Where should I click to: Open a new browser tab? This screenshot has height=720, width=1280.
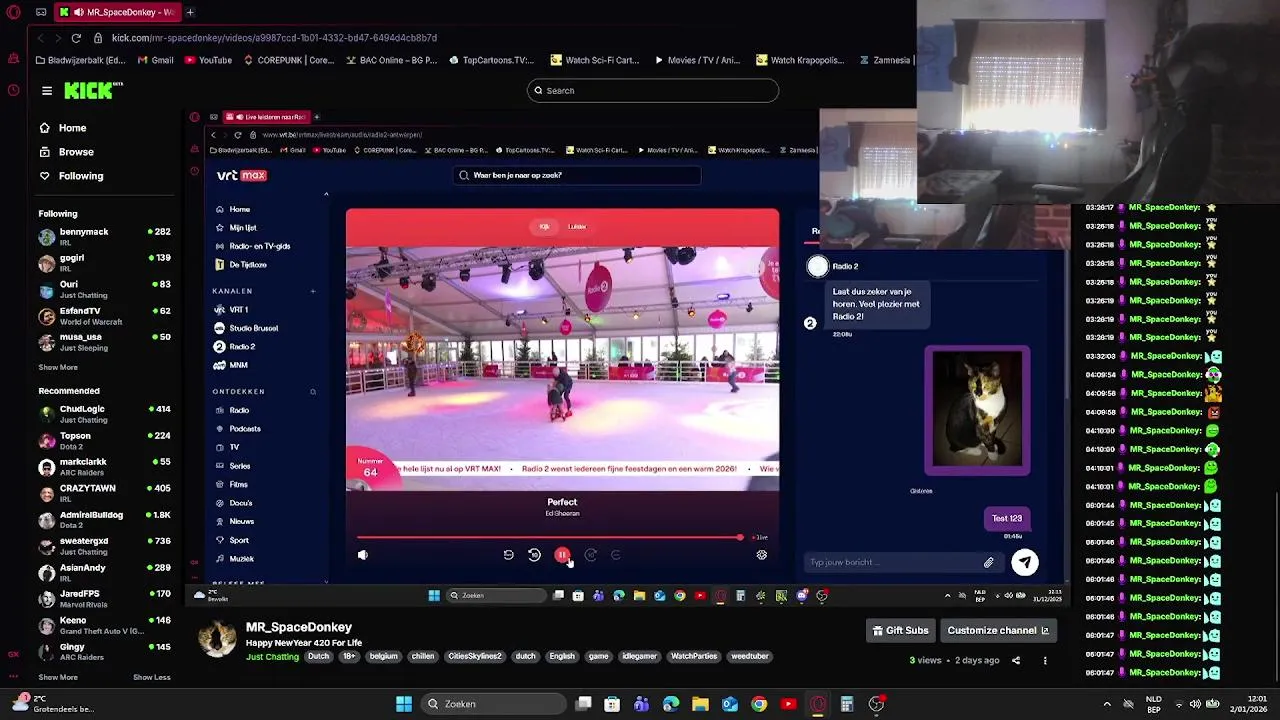click(190, 12)
